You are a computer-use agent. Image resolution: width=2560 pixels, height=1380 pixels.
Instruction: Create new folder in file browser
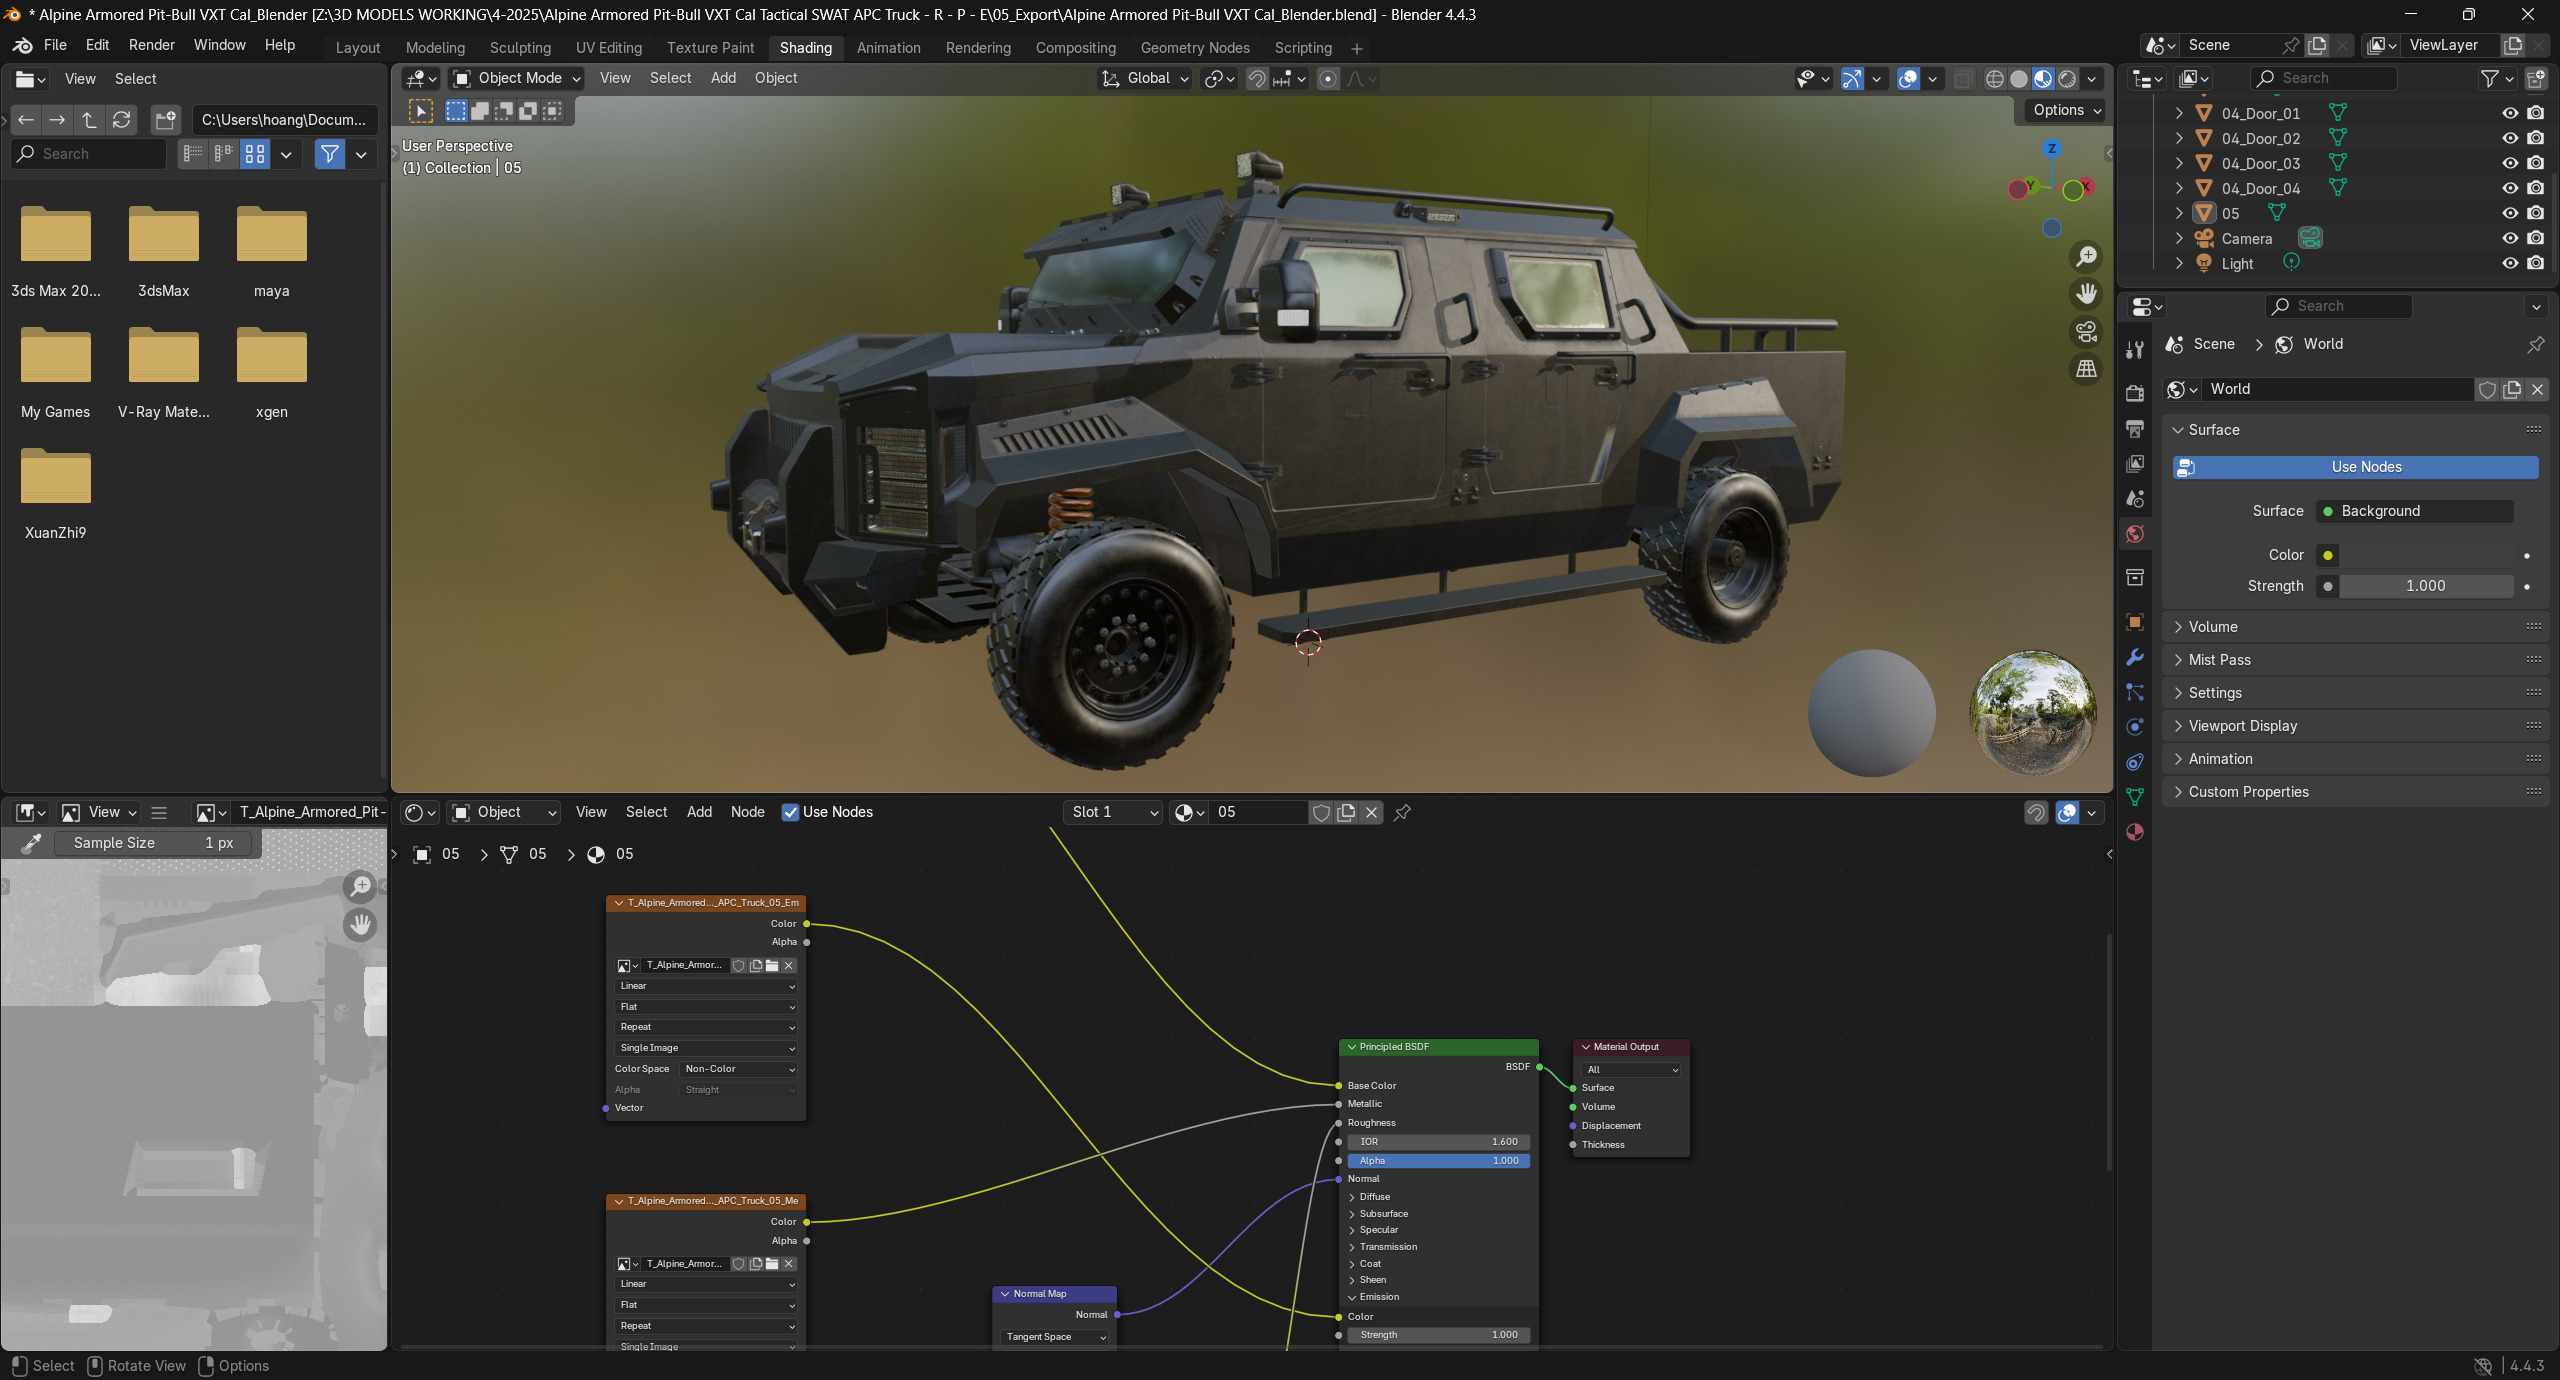pos(165,120)
